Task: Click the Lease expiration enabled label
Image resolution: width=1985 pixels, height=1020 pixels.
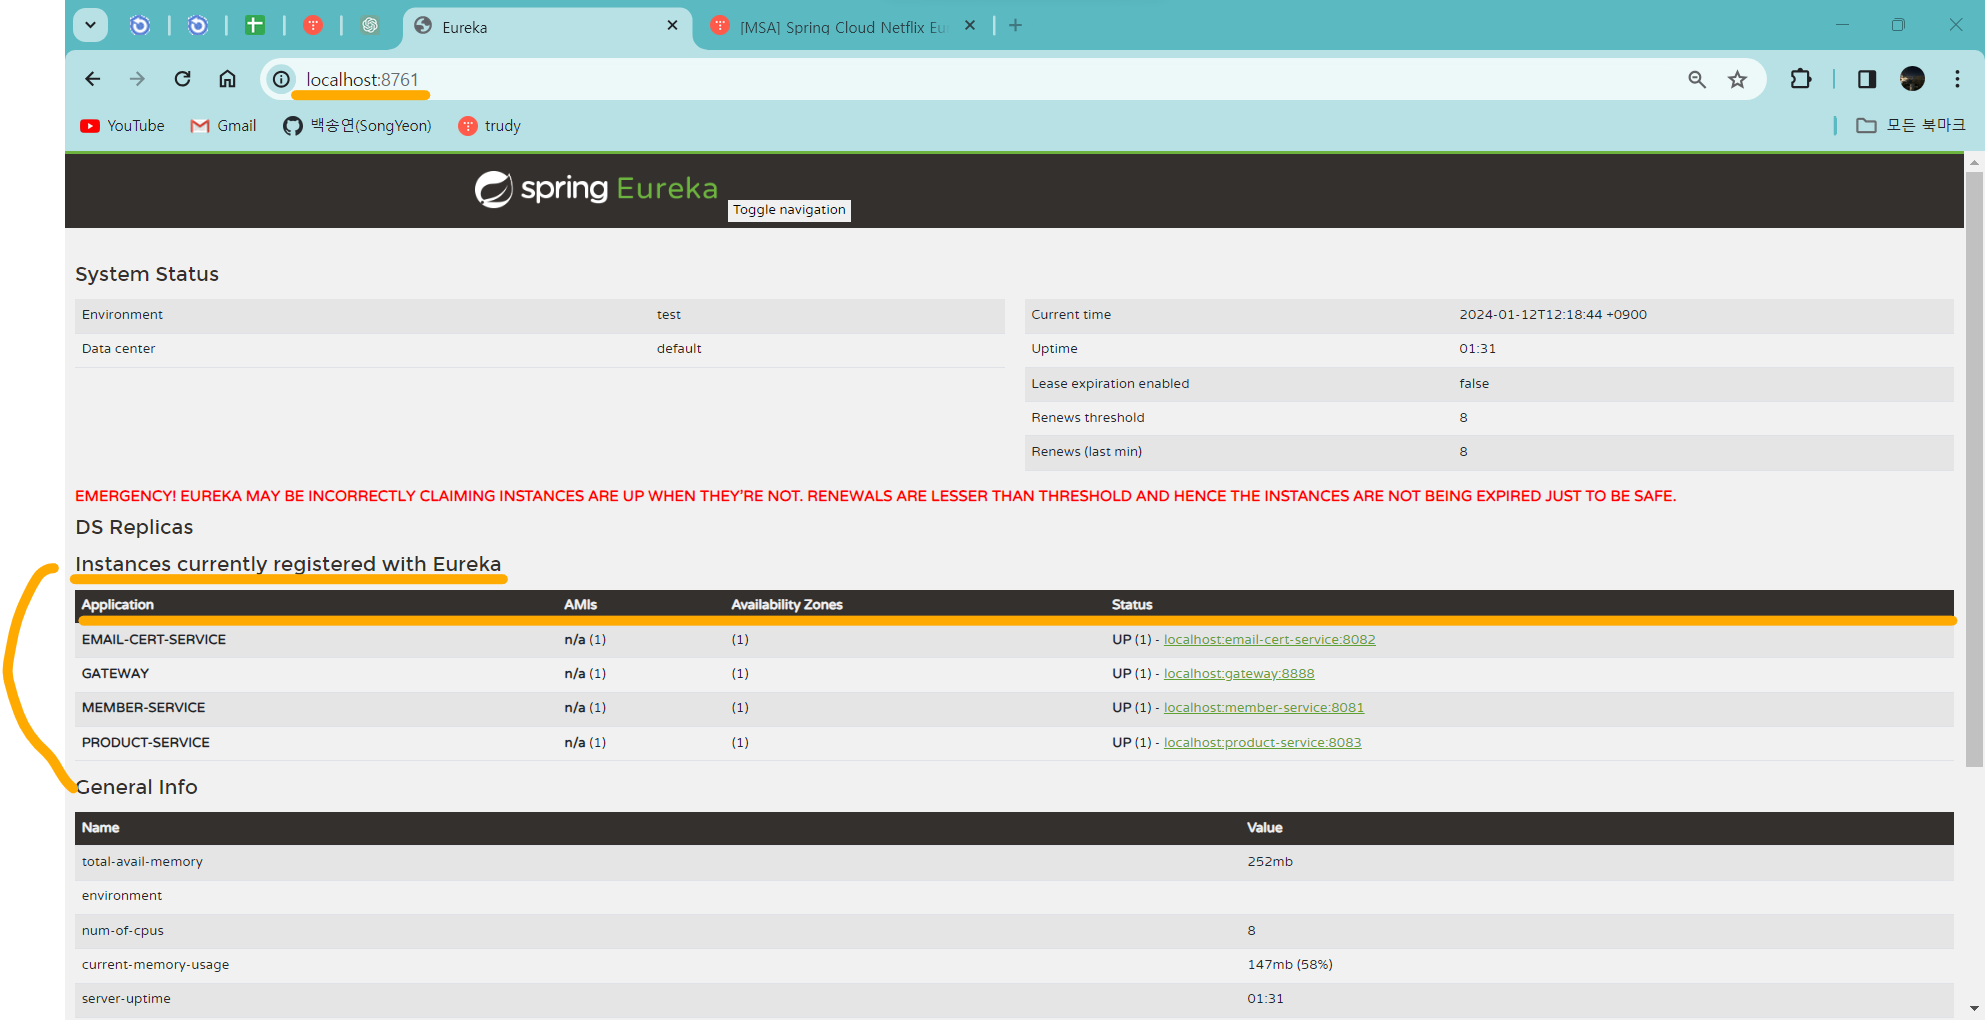Action: pyautogui.click(x=1110, y=384)
